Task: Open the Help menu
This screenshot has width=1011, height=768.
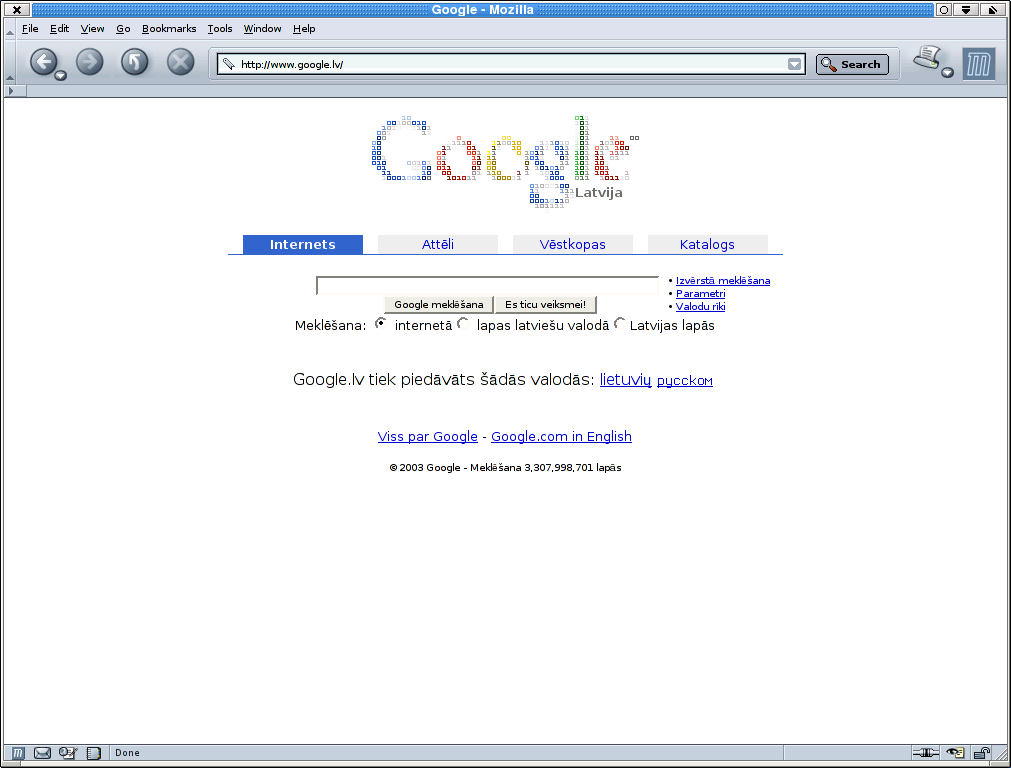Action: point(304,28)
